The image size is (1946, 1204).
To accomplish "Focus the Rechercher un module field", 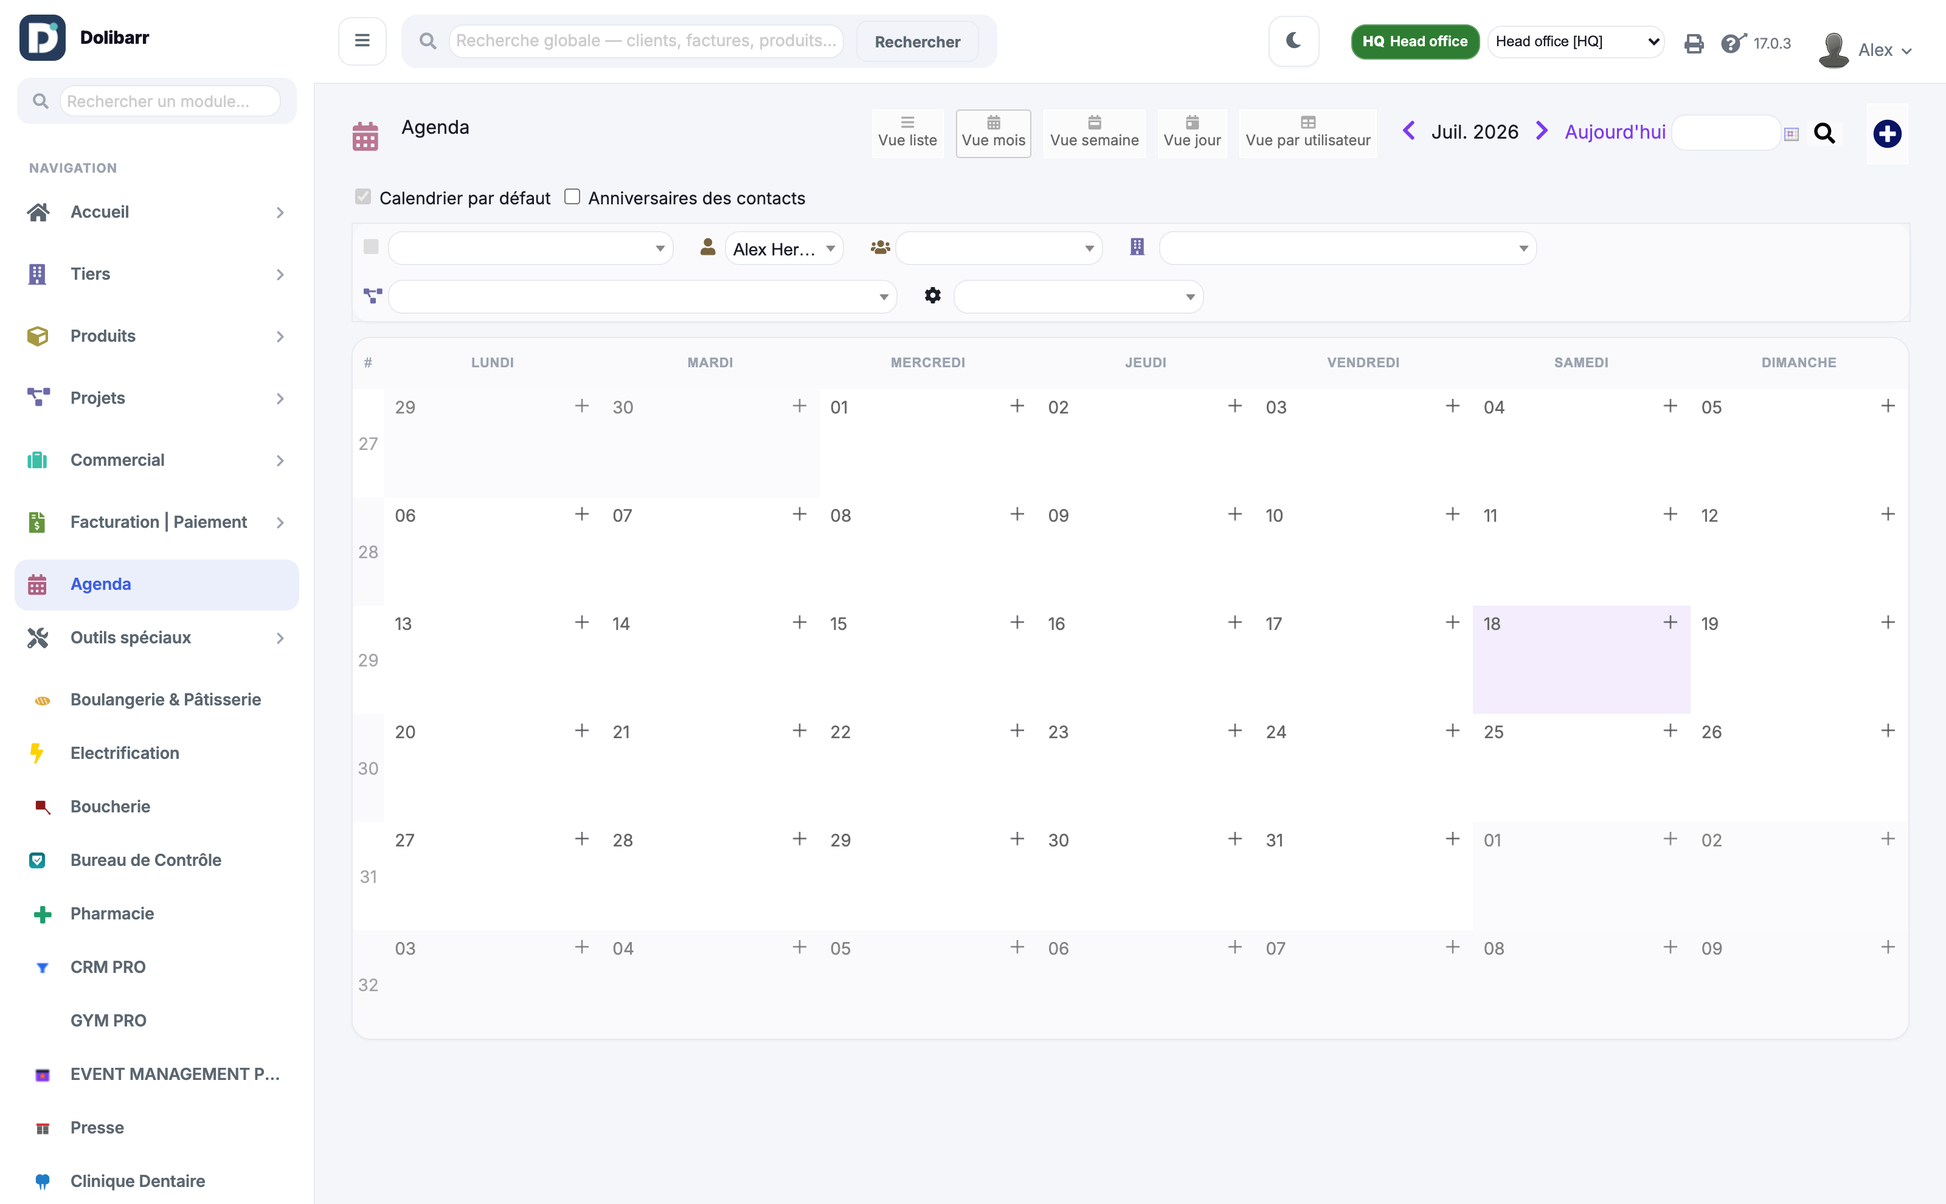I will click(170, 101).
